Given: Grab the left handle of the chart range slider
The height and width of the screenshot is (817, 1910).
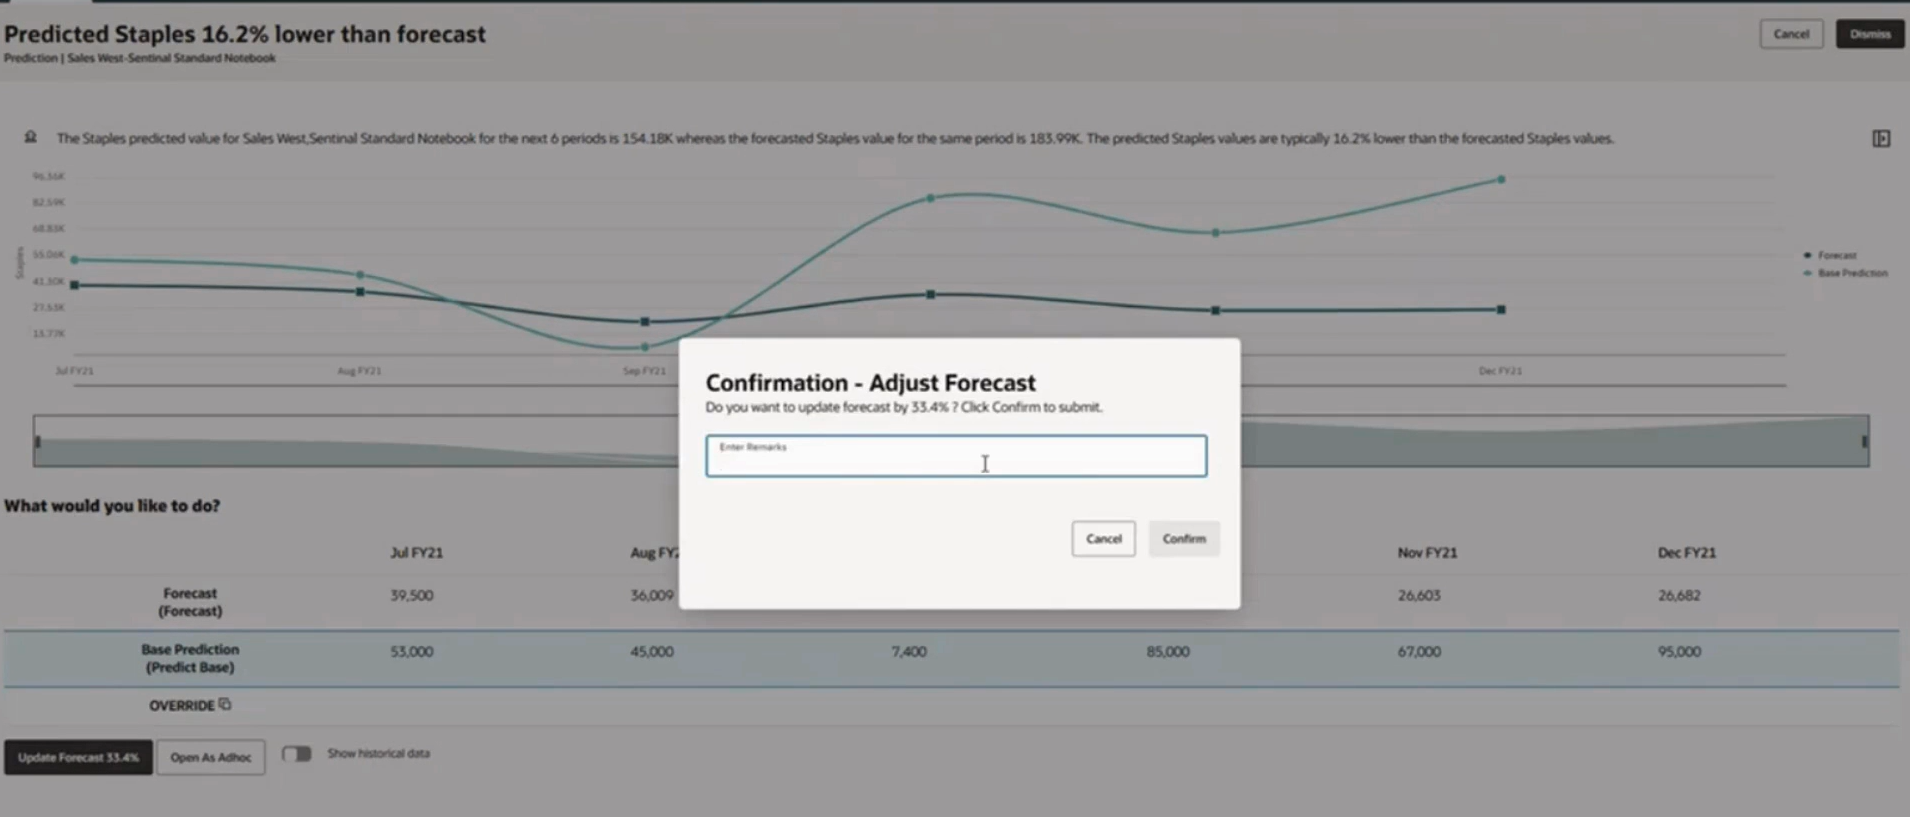Looking at the screenshot, I should [38, 441].
